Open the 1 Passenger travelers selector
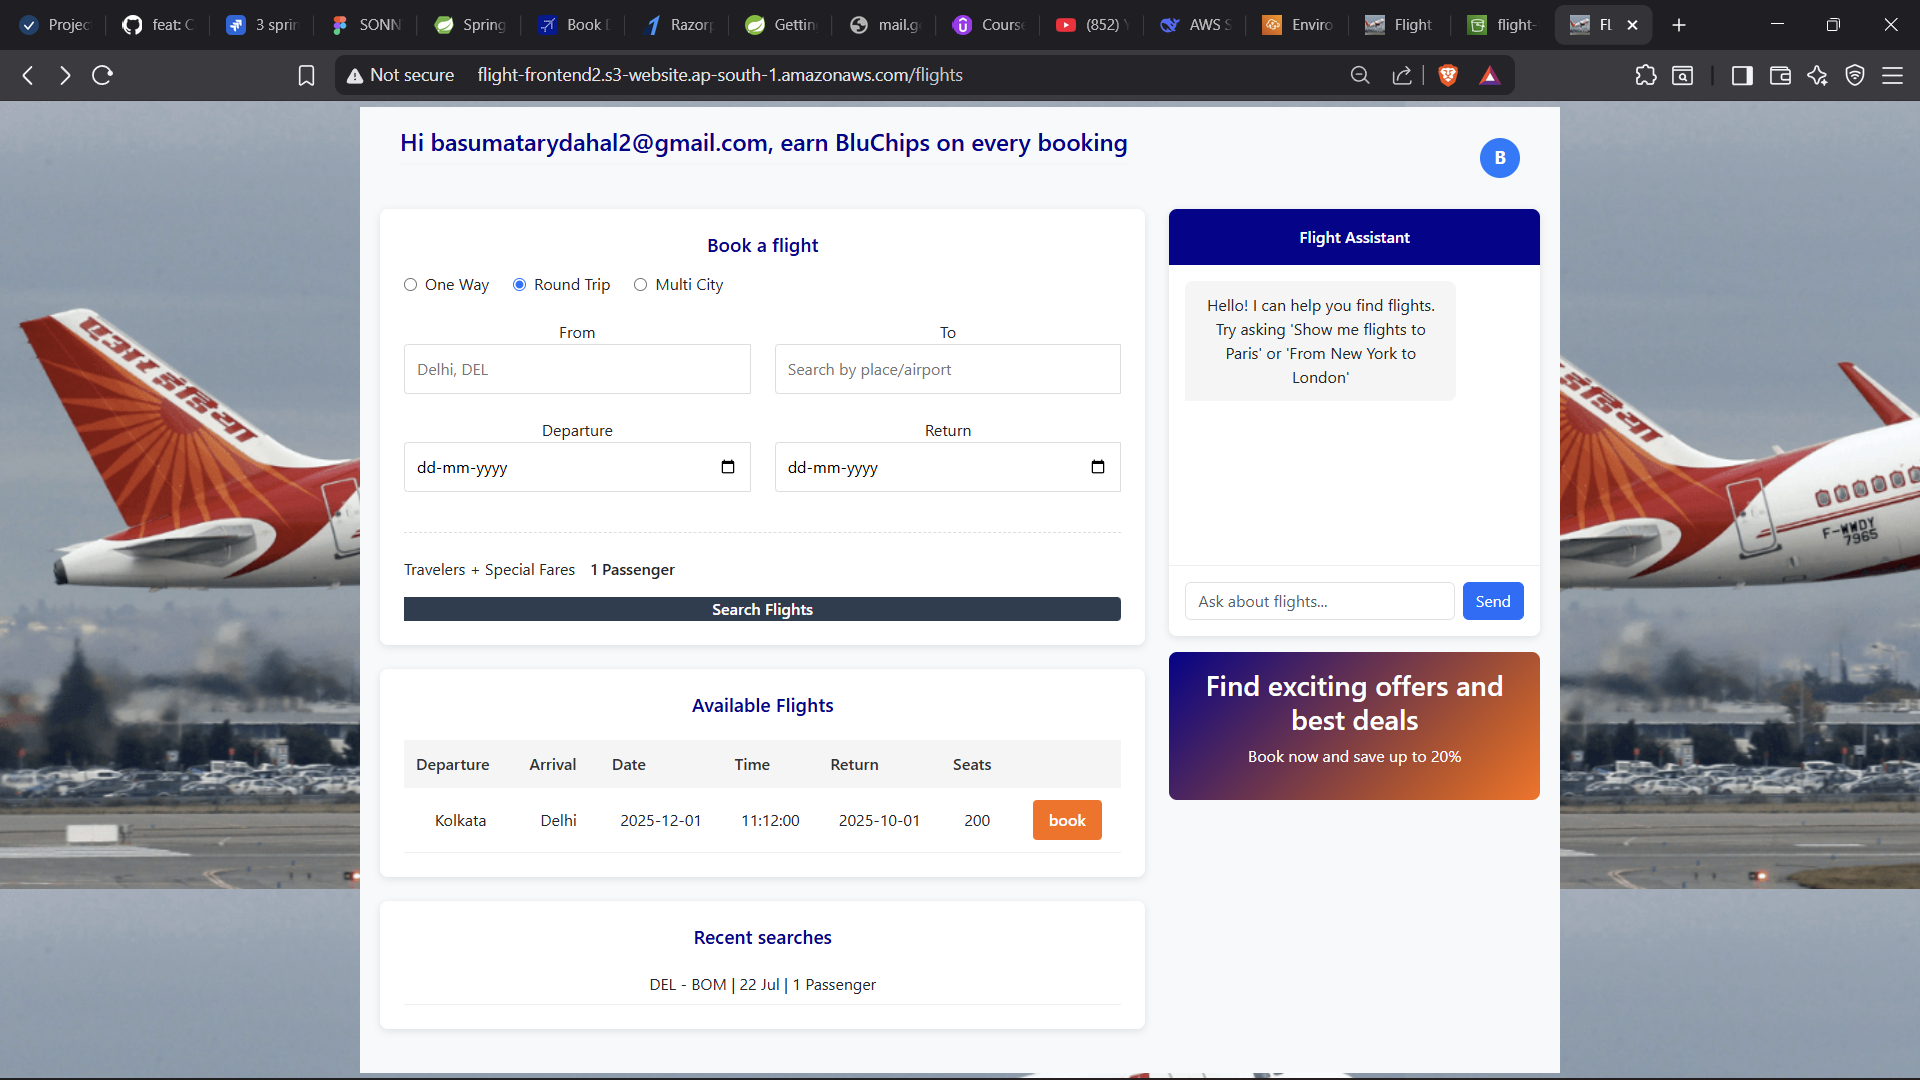 (x=632, y=569)
